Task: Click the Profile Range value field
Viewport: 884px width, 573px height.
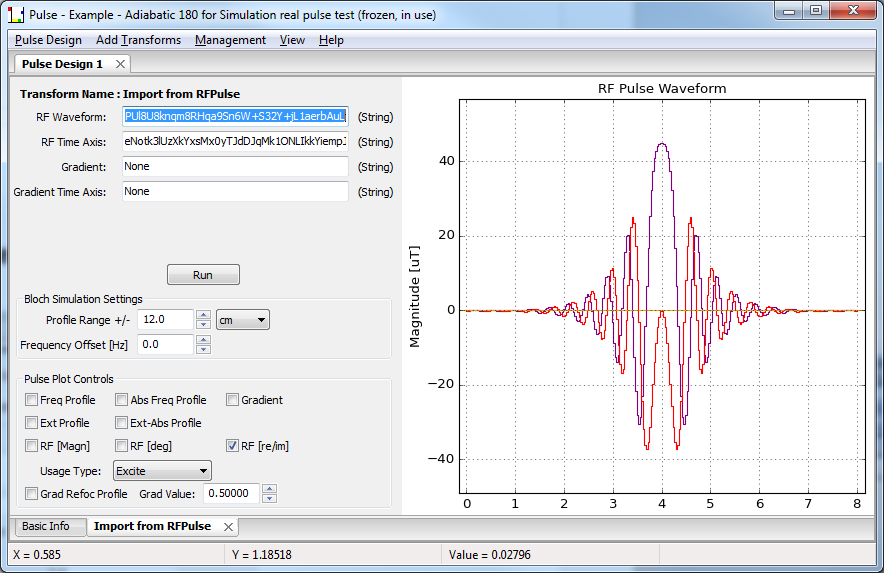Action: [166, 320]
